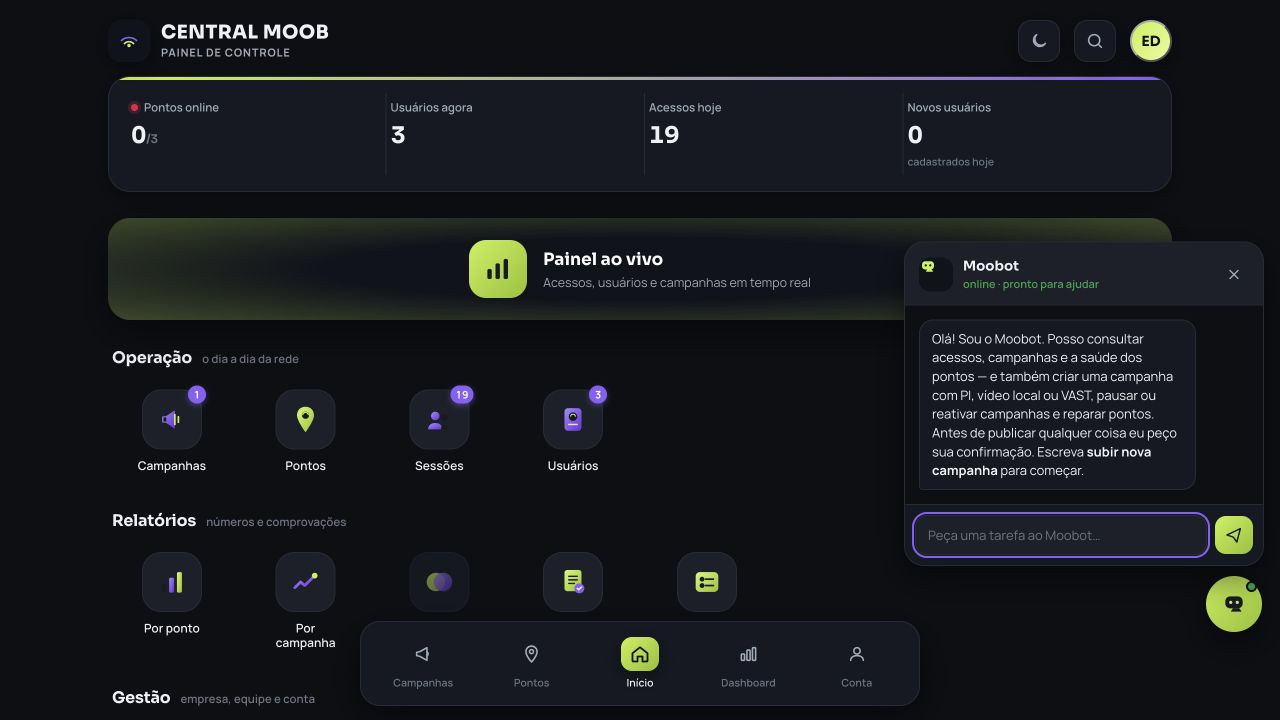Open the Painel ao vivo banner
Screen dimensions: 1280x720
[640, 269]
